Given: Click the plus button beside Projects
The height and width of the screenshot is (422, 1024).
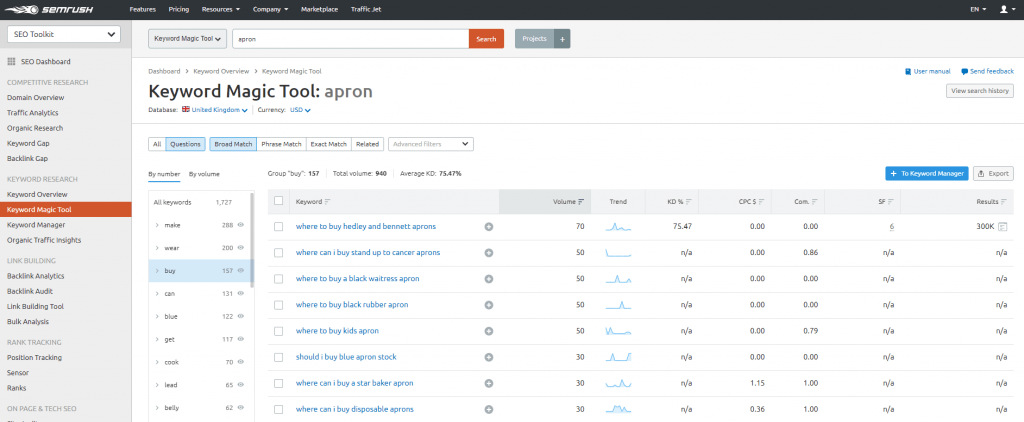Looking at the screenshot, I should point(562,39).
